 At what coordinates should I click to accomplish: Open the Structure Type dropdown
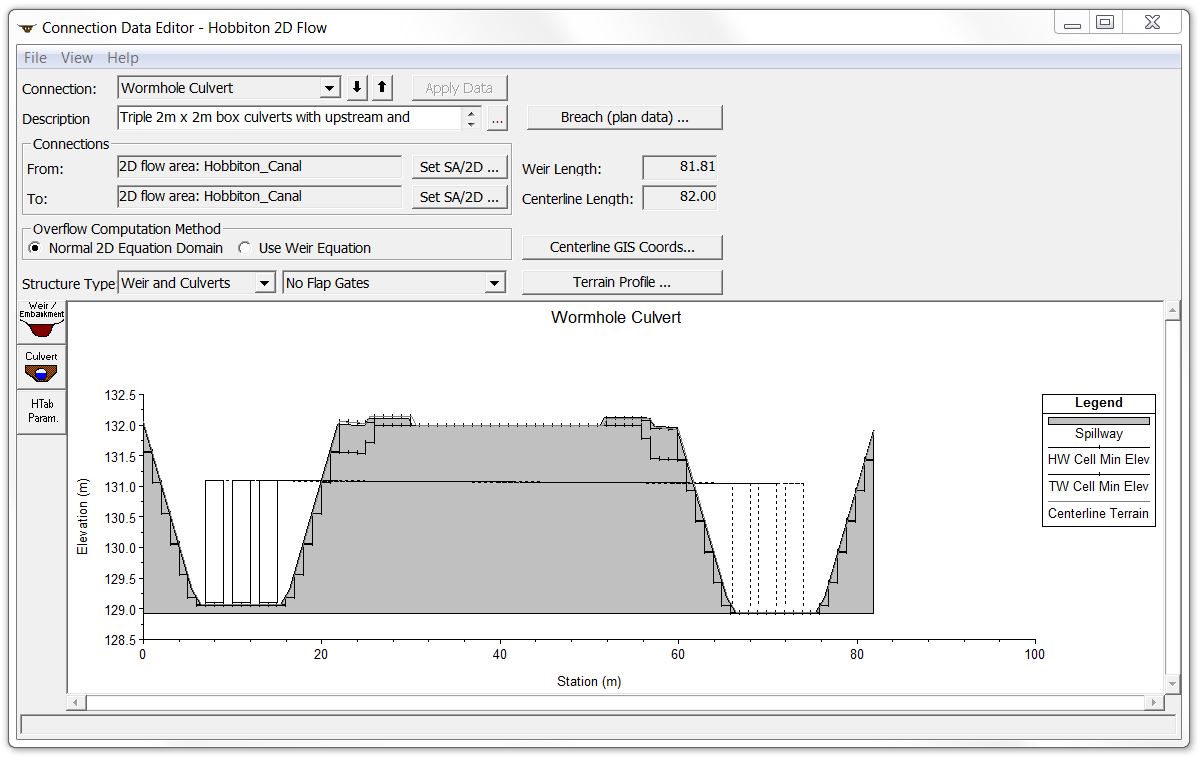264,284
